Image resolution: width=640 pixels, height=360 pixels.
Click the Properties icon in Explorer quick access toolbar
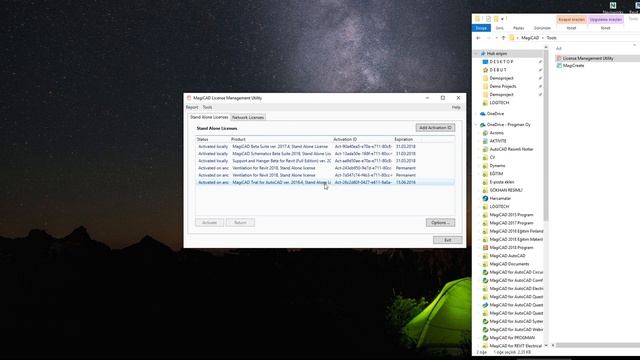point(488,19)
